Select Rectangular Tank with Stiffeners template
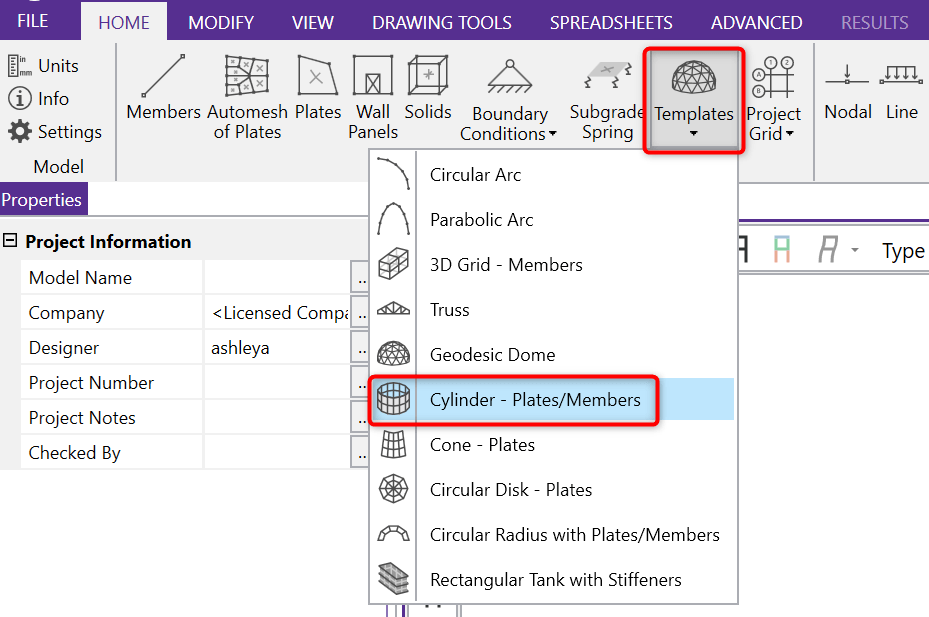This screenshot has height=617, width=929. click(555, 580)
